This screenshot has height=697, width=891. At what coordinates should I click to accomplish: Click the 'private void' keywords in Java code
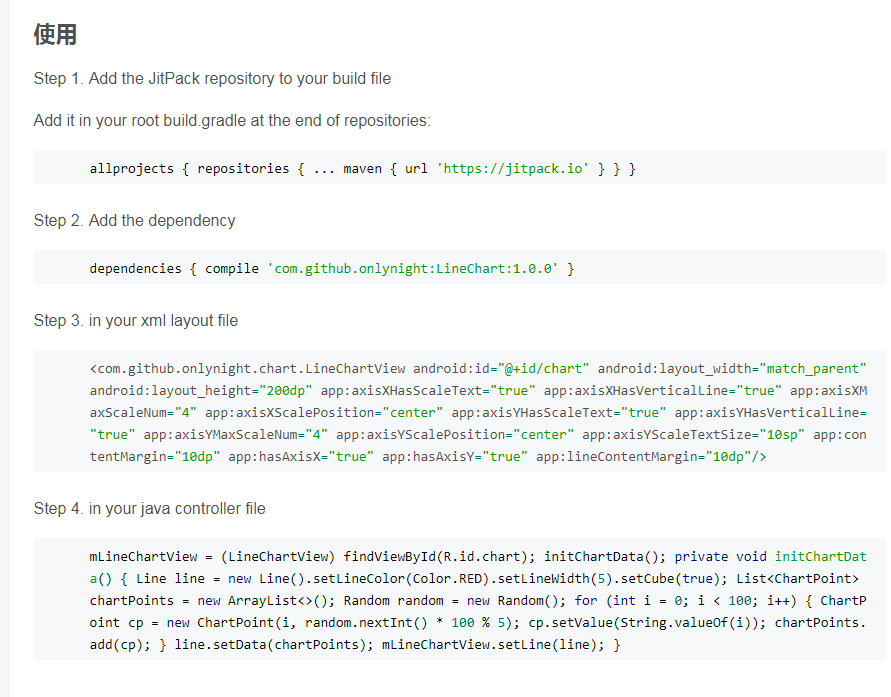pos(721,557)
